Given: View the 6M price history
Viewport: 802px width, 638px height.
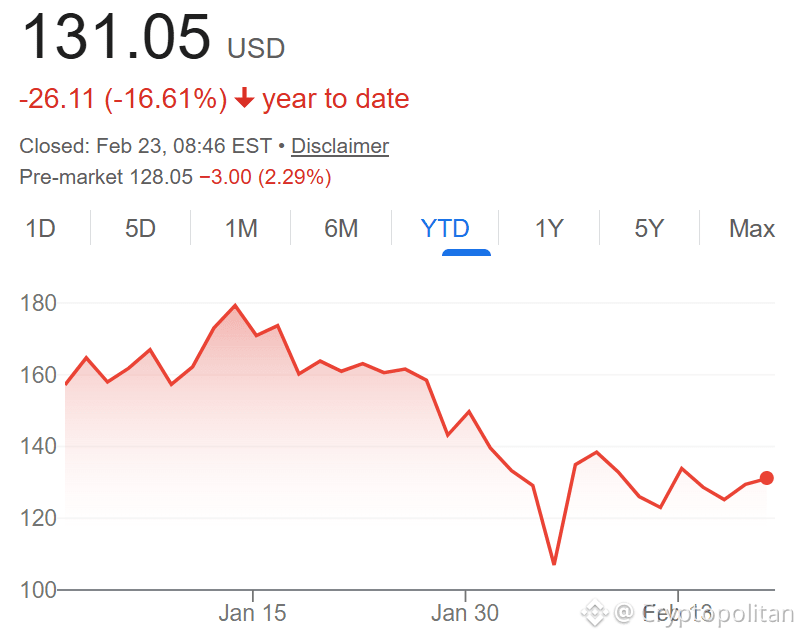Looking at the screenshot, I should (x=342, y=228).
